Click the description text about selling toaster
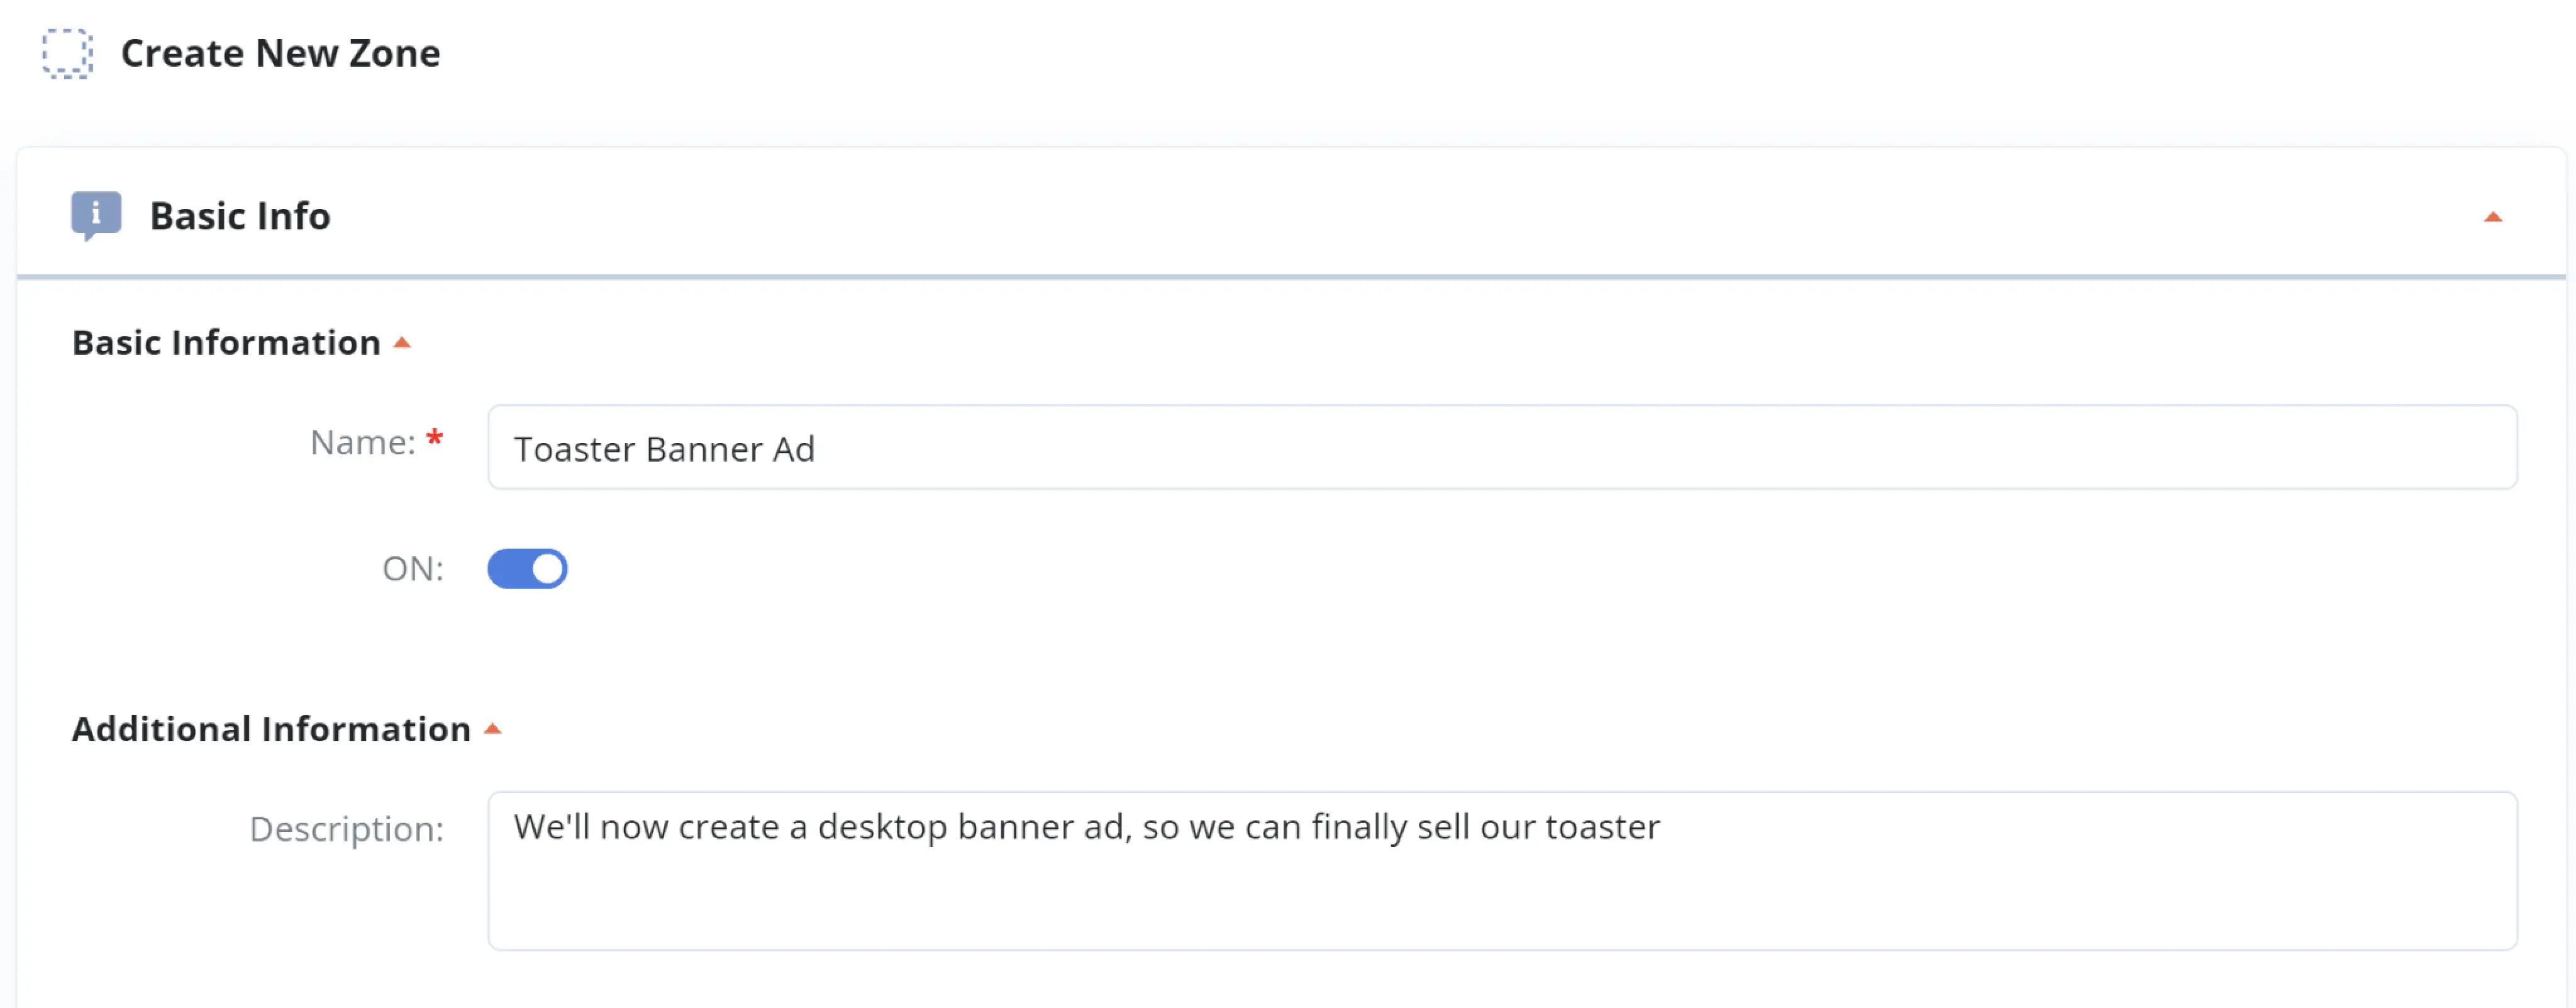 1086,827
